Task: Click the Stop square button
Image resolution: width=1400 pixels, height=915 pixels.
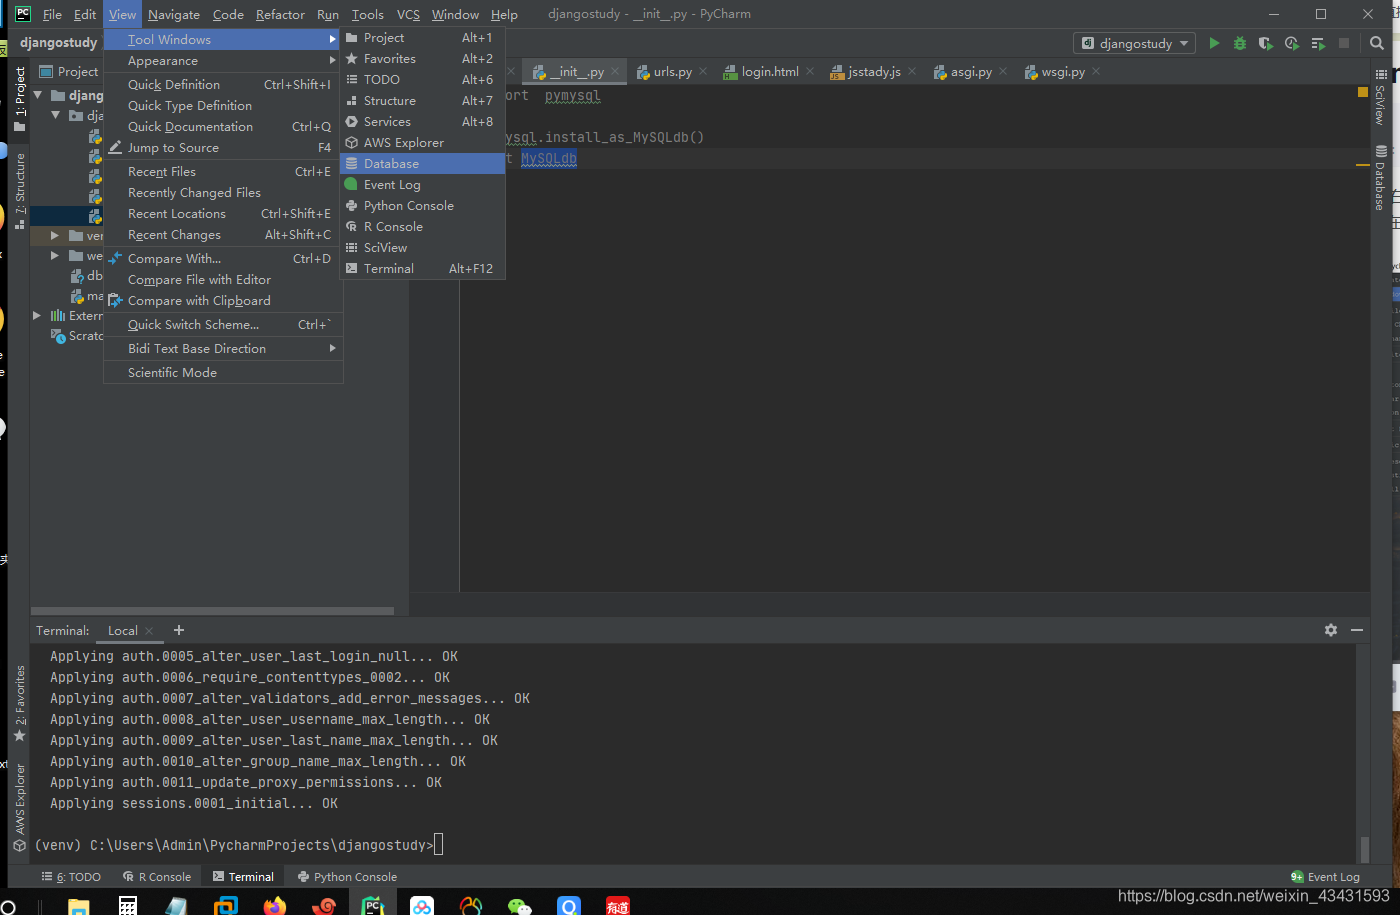Action: (x=1344, y=43)
